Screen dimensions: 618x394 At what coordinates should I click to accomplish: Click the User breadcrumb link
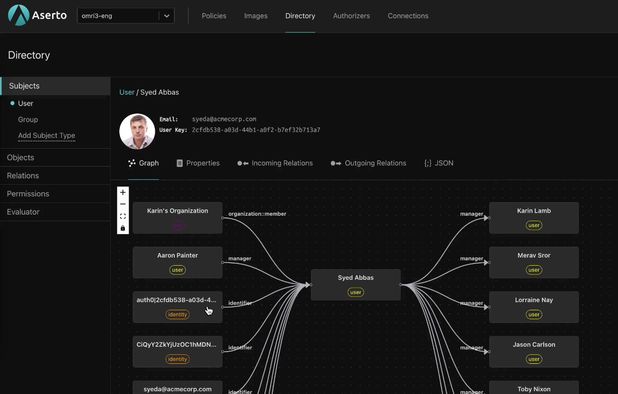click(x=127, y=92)
